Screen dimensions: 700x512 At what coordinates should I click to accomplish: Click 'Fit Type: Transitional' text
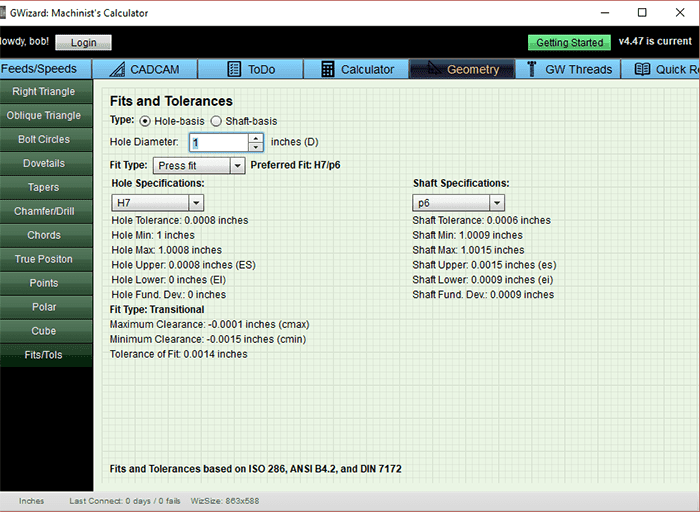tap(157, 310)
